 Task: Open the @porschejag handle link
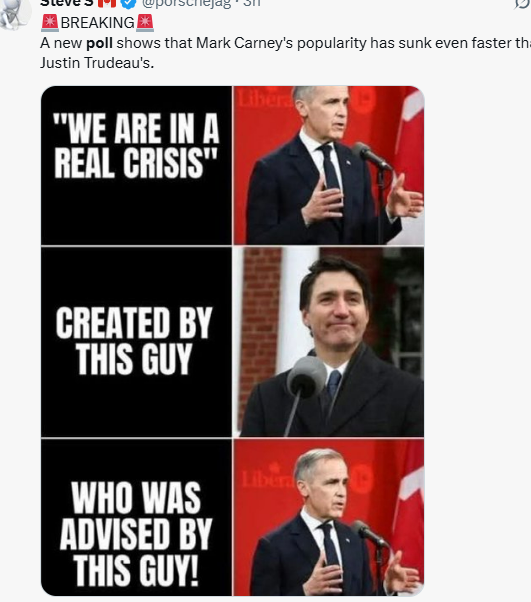click(x=187, y=3)
